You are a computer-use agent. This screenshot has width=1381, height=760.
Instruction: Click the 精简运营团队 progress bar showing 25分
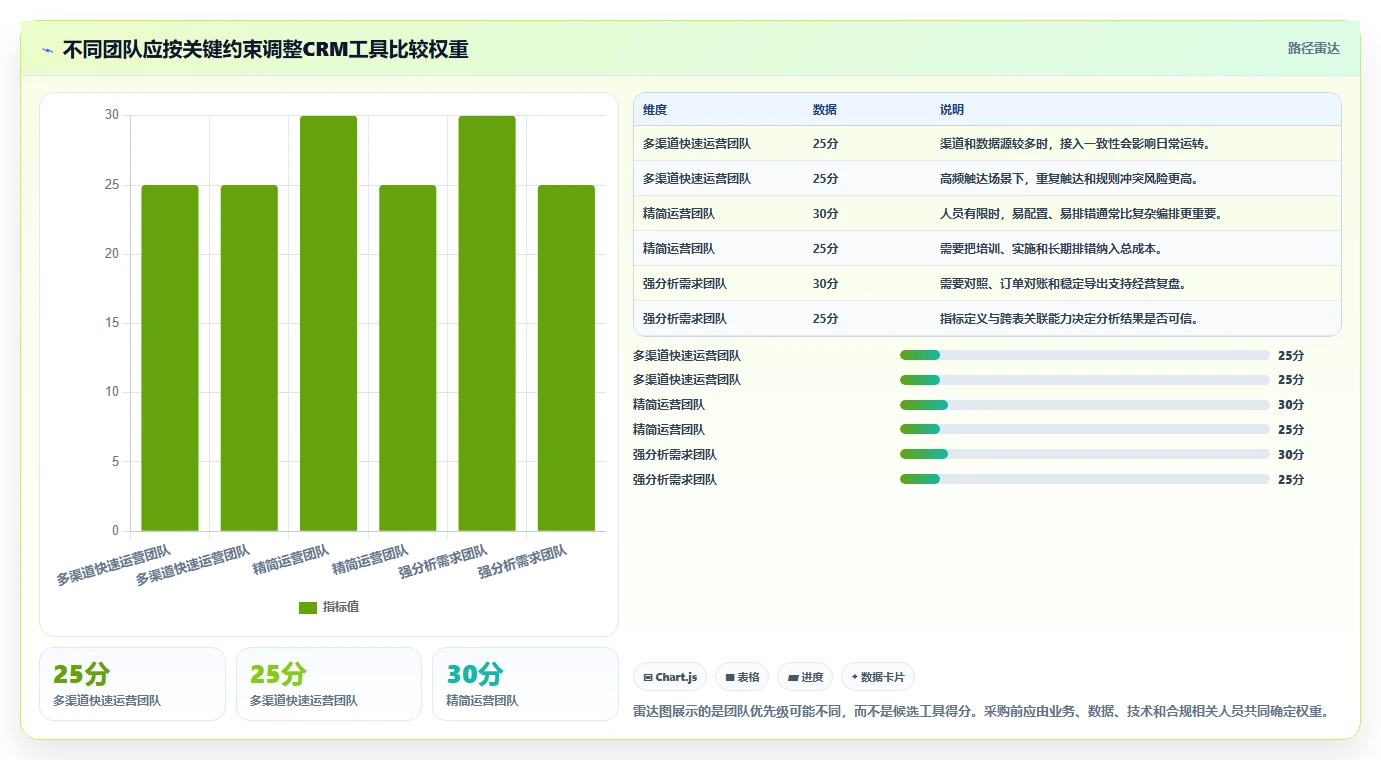coord(1085,429)
